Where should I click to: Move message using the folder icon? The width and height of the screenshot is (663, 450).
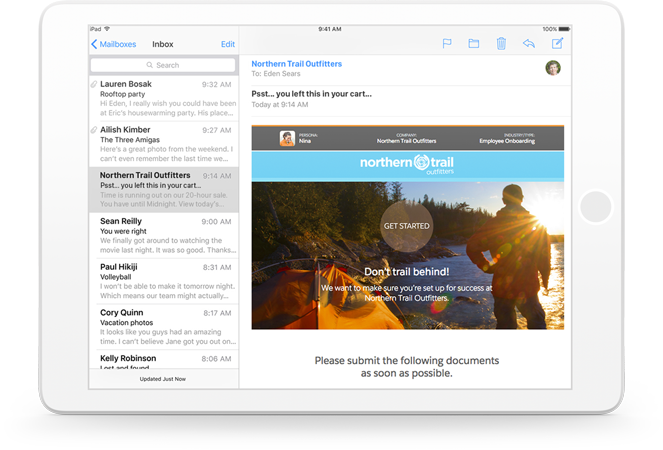pyautogui.click(x=474, y=44)
